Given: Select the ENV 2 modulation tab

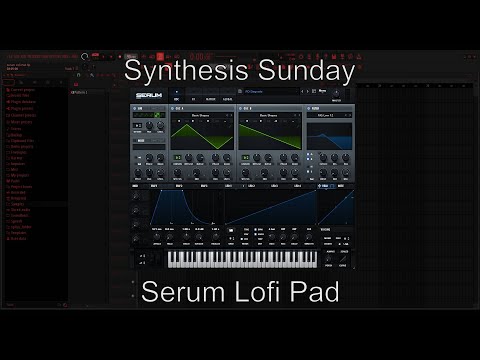Looking at the screenshot, I should (179, 186).
